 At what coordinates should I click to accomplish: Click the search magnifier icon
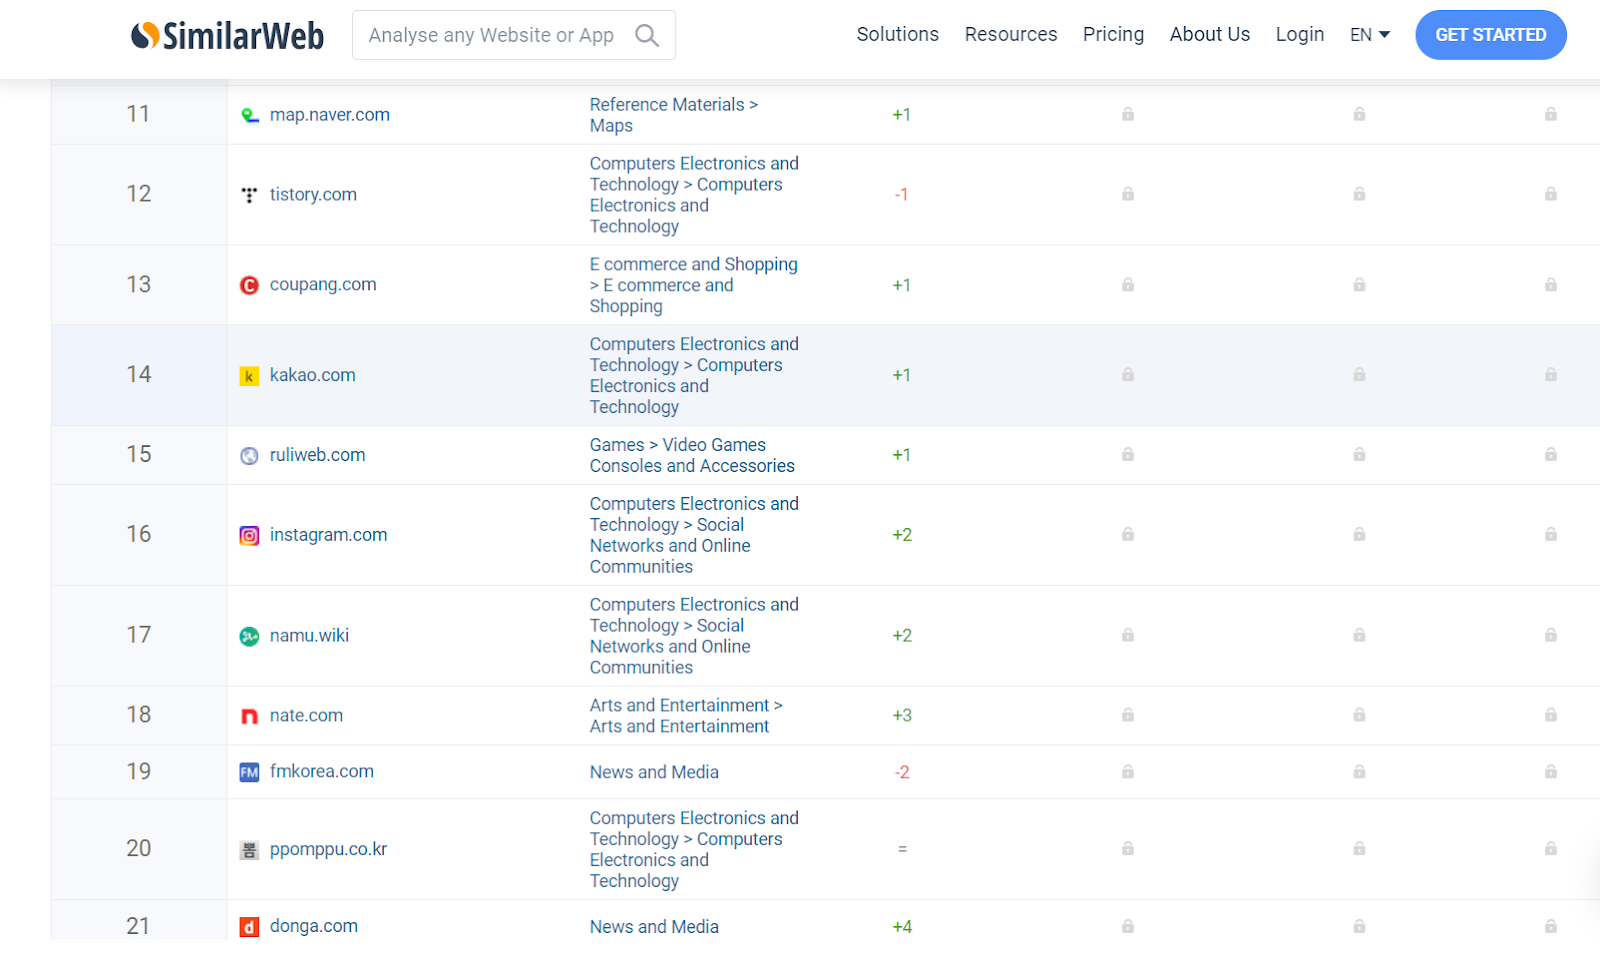(x=647, y=35)
